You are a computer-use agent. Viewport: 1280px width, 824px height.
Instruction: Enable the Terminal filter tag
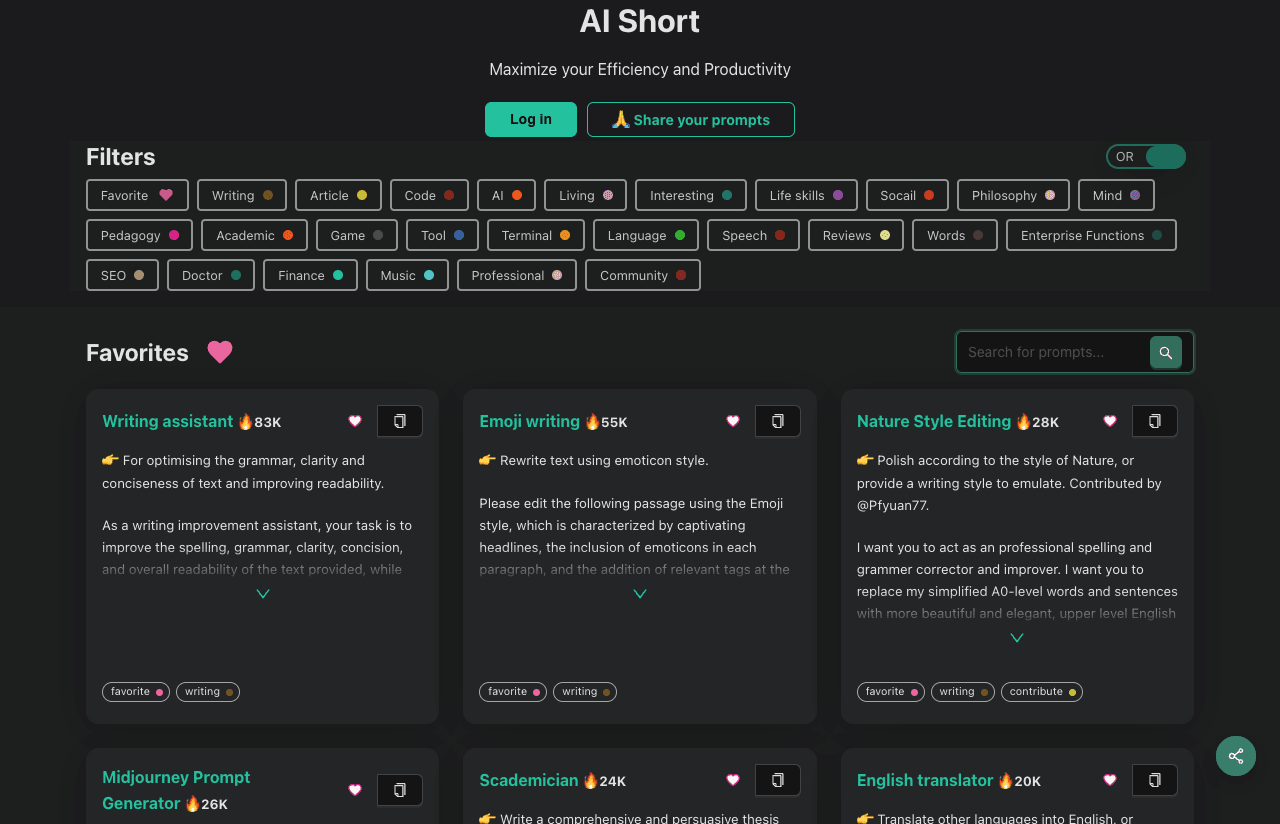pos(536,235)
